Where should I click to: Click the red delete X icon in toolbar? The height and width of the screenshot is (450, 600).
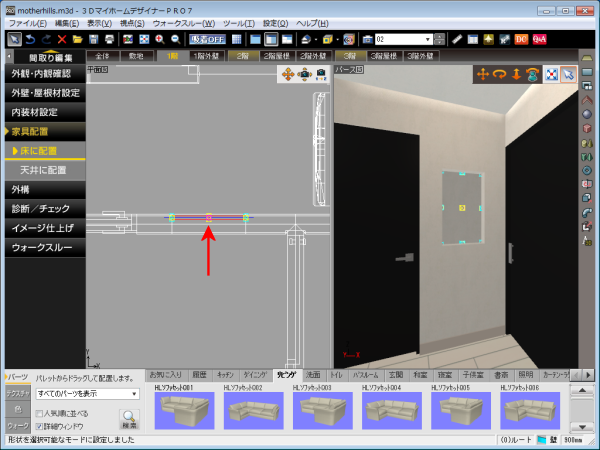(x=62, y=39)
